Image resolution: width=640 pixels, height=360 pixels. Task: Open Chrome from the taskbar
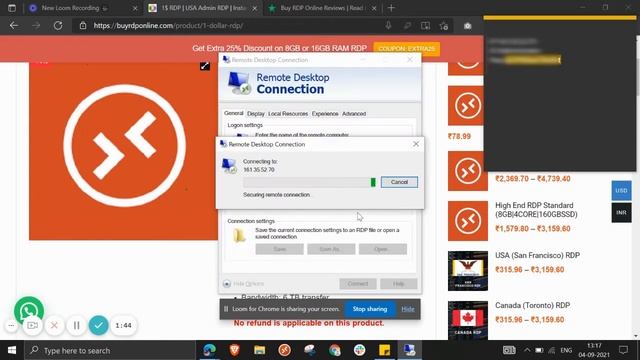[335, 350]
